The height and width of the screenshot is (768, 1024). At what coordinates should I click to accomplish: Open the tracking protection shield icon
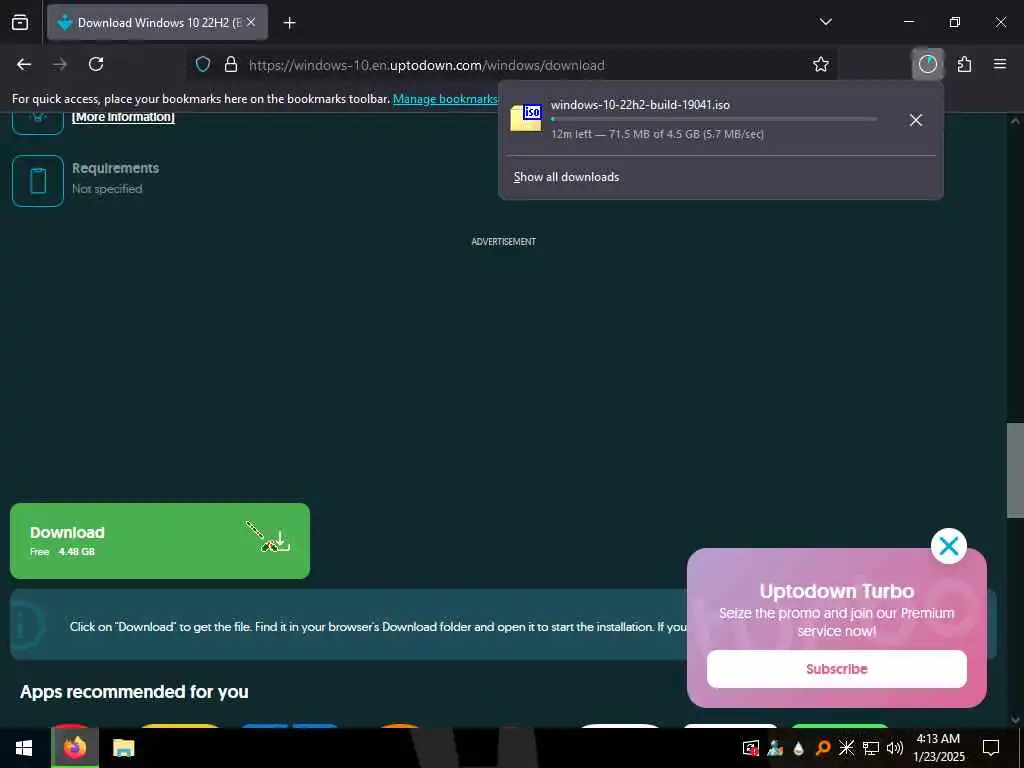(x=203, y=64)
